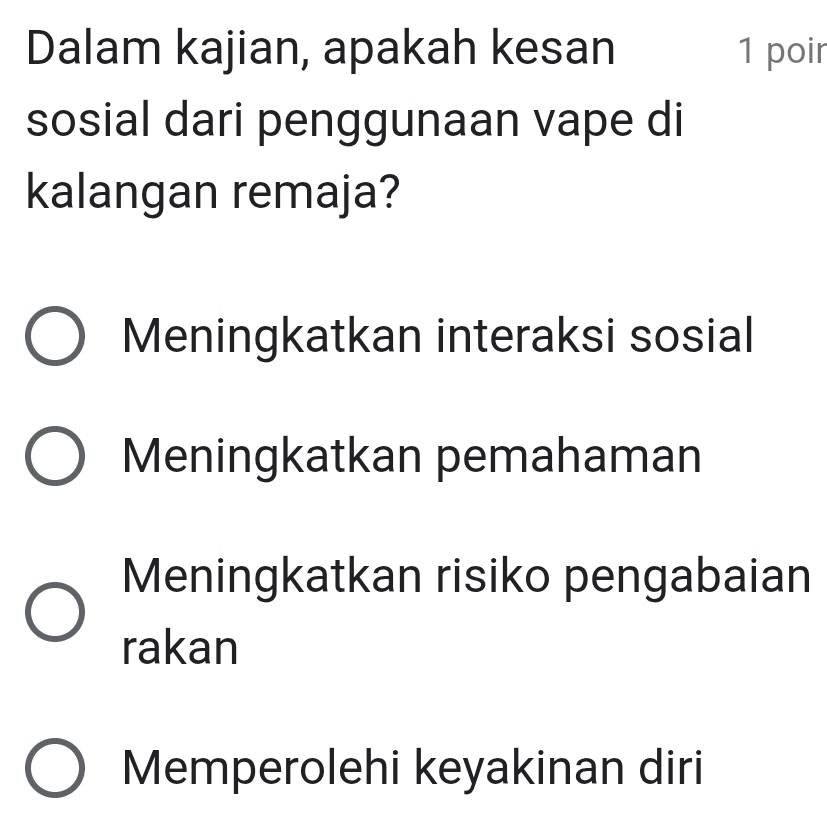Click the 'Memperolehi keyakinan diri' label text

(x=412, y=768)
